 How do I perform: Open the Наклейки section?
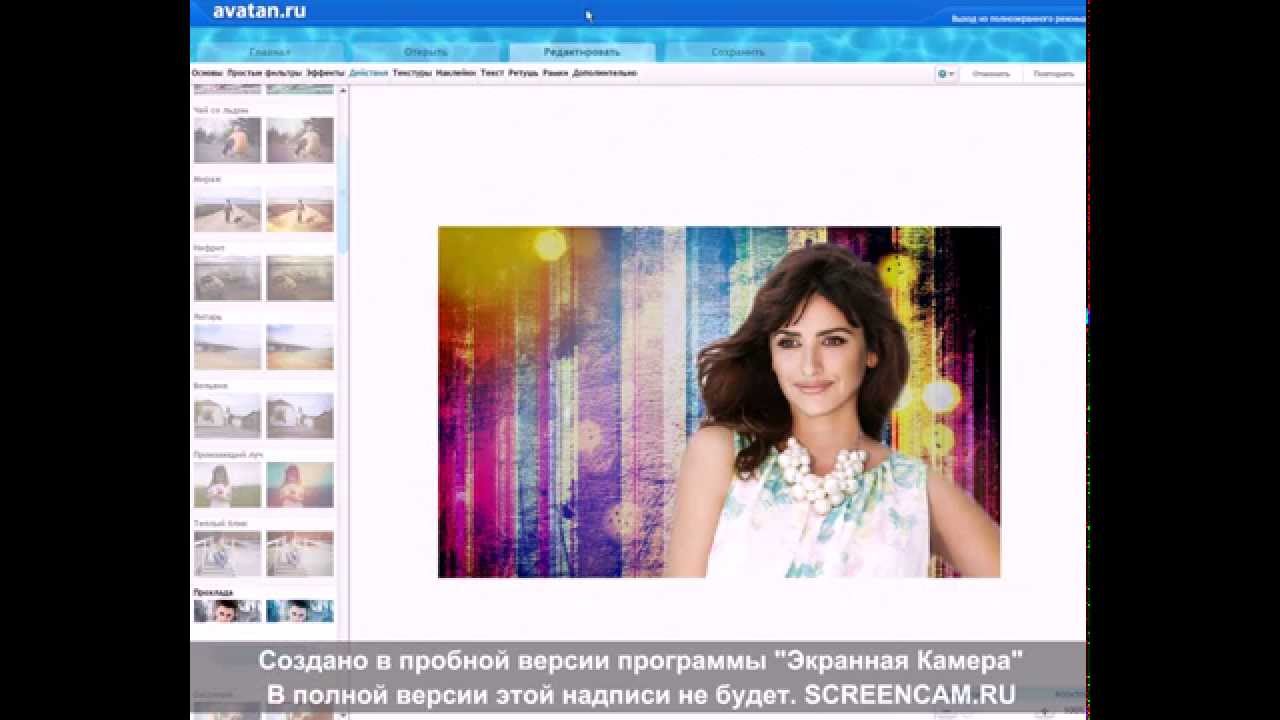(x=456, y=73)
